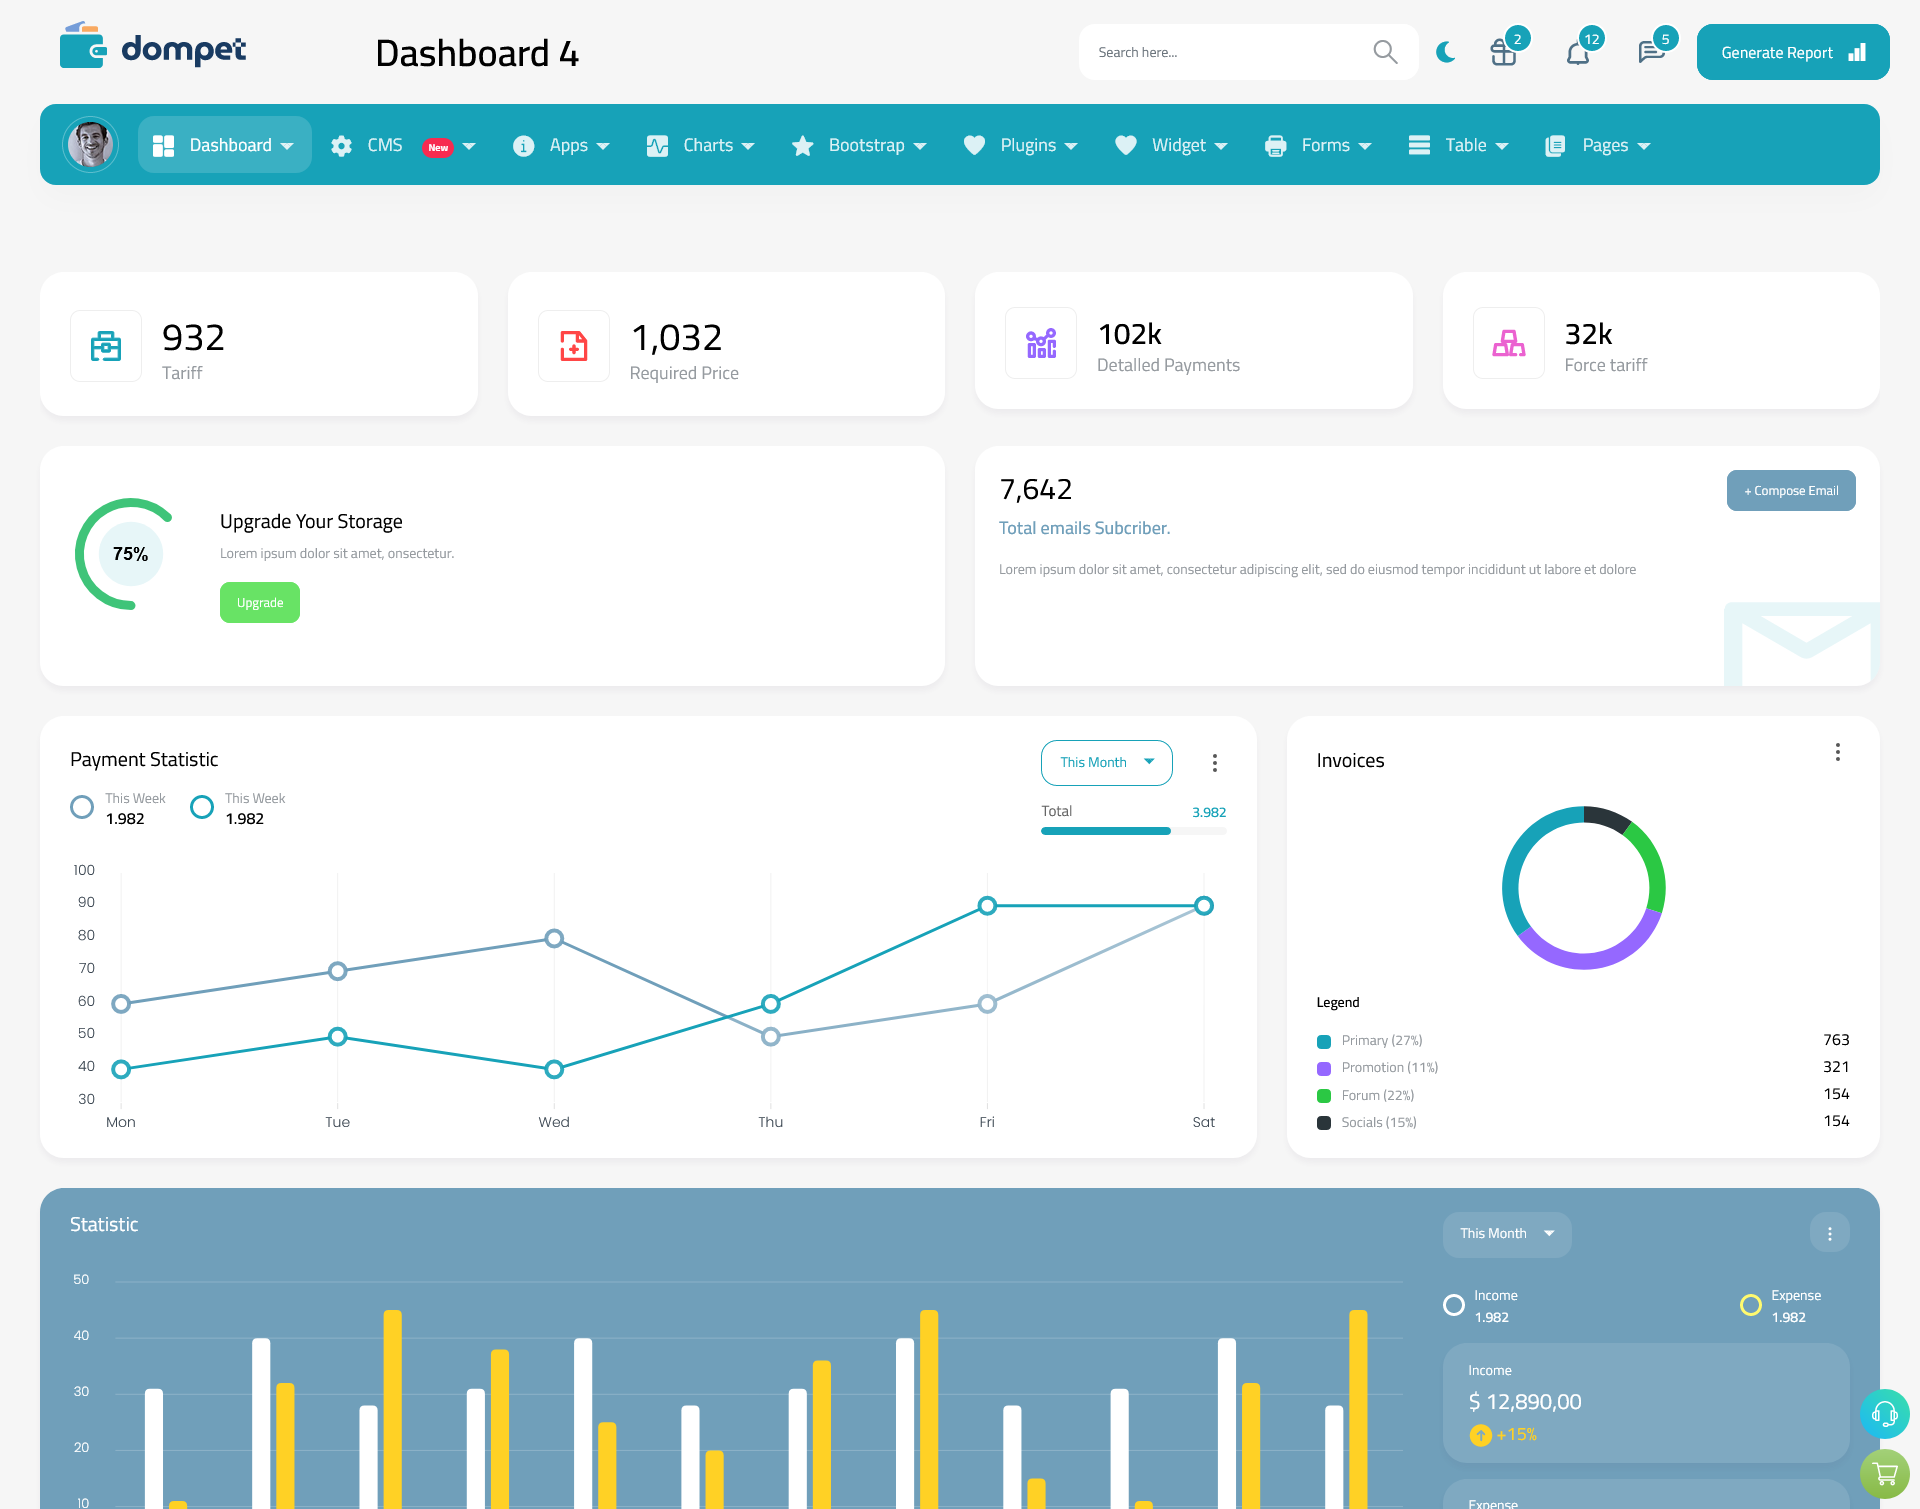This screenshot has height=1509, width=1920.
Task: Click the Upgrade storage button
Action: pos(260,602)
